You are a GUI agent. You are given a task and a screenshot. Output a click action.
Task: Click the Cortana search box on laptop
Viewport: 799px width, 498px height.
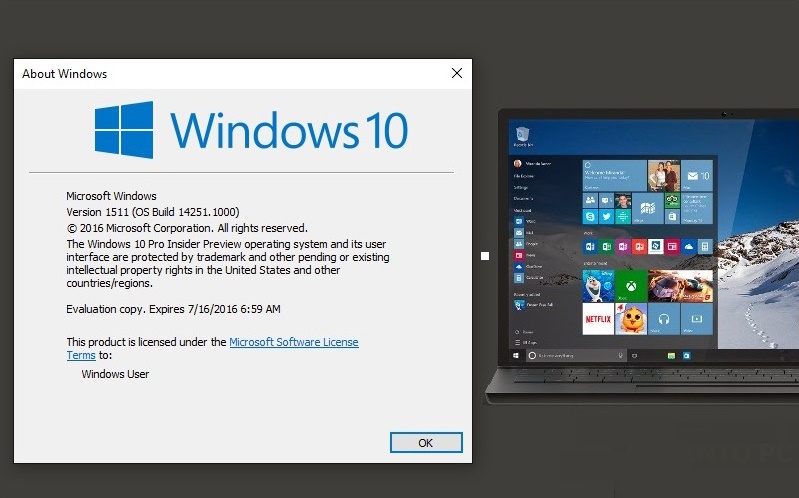[x=575, y=355]
